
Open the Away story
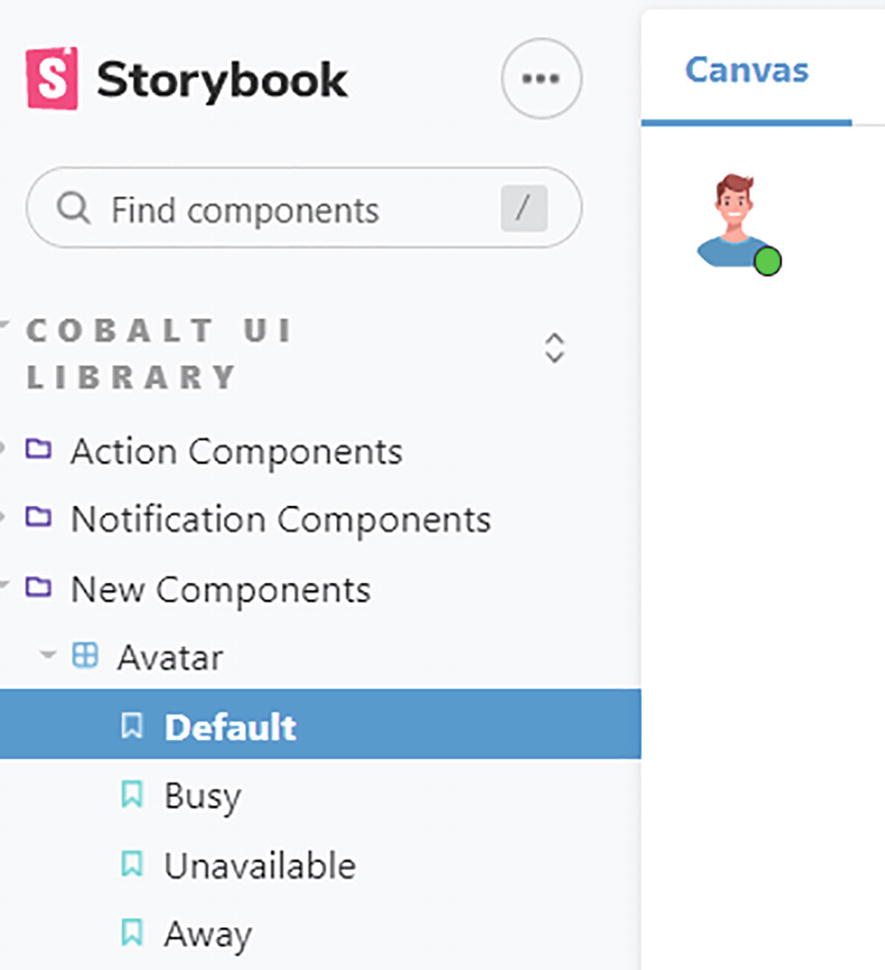pos(207,933)
